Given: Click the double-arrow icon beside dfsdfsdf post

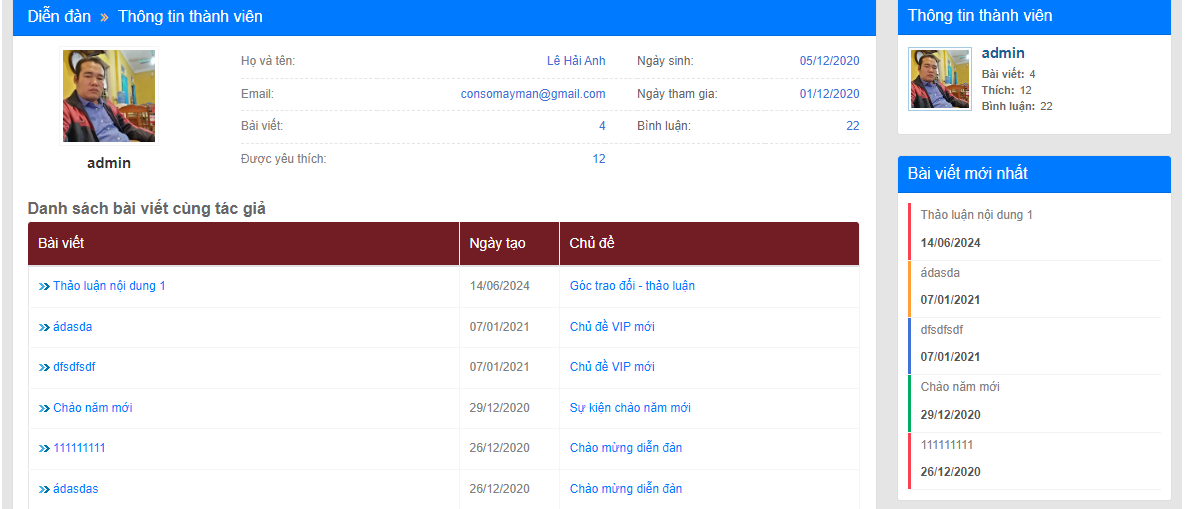Looking at the screenshot, I should (44, 367).
